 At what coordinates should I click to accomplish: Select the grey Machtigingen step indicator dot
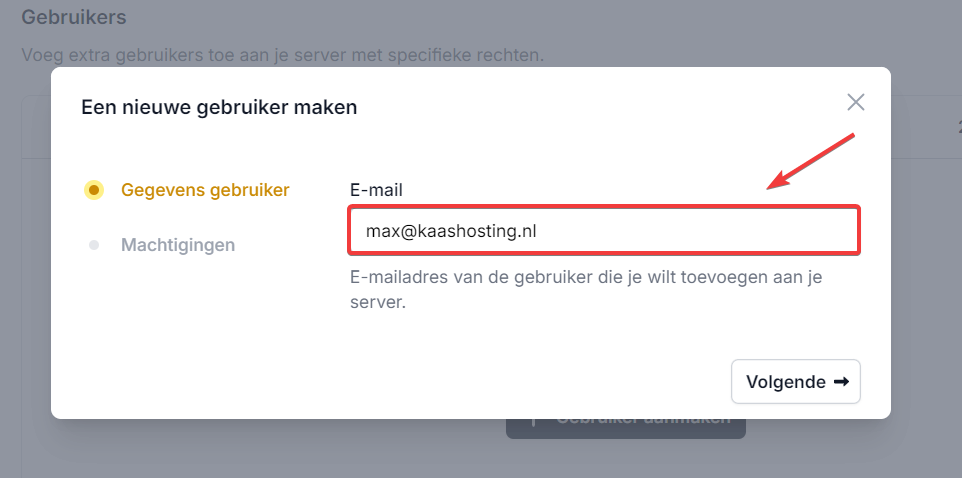pyautogui.click(x=93, y=244)
